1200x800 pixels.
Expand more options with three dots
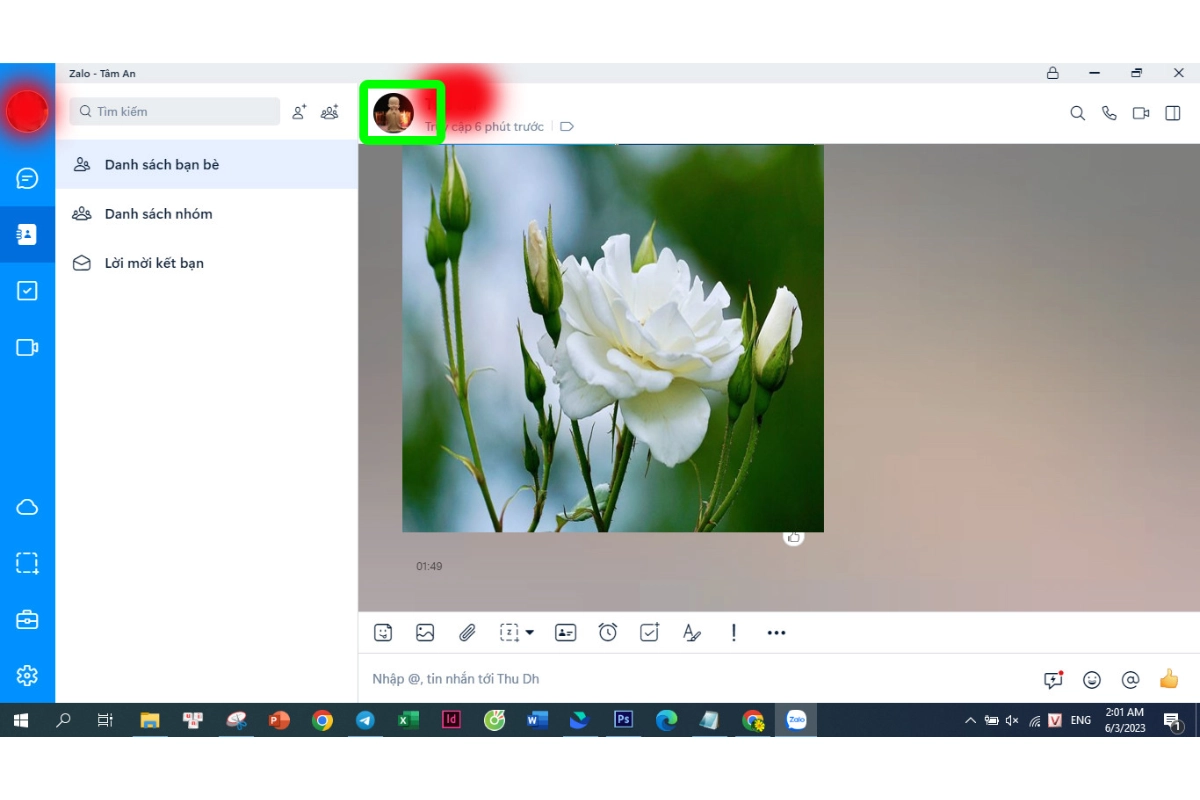pyautogui.click(x=776, y=632)
